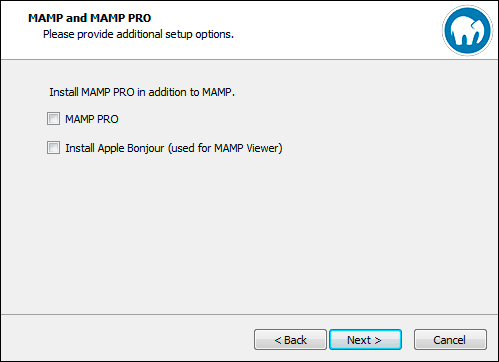This screenshot has width=499, height=362.
Task: Select the white elephant in the blue circle
Action: (467, 30)
